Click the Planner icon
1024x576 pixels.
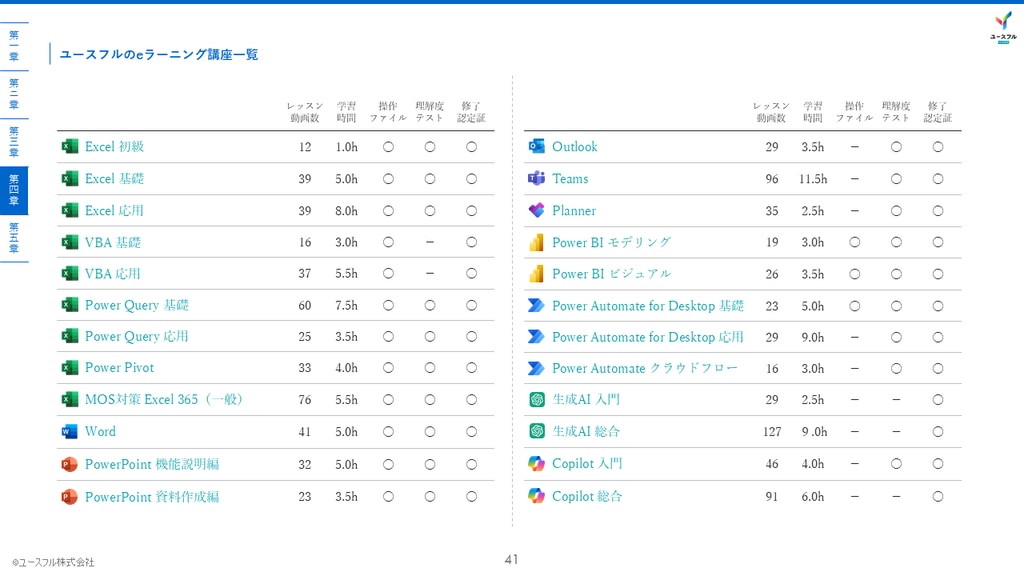tap(536, 211)
